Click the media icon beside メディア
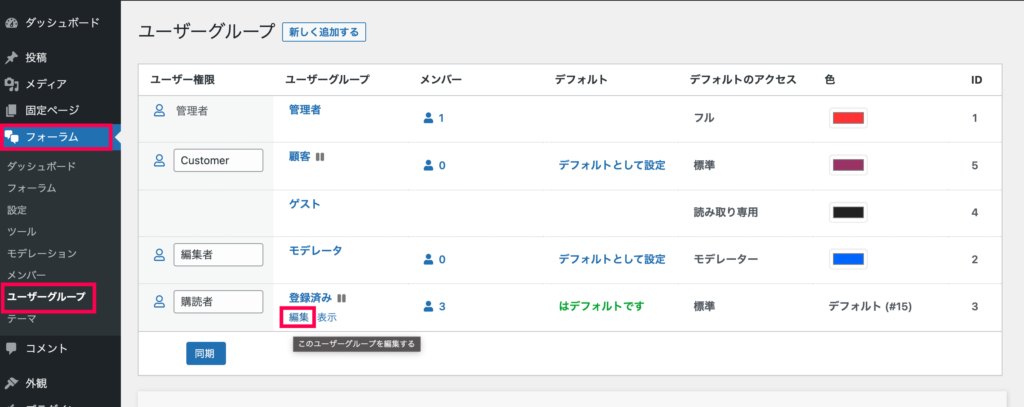Screen dimensions: 1024x407 pos(11,84)
